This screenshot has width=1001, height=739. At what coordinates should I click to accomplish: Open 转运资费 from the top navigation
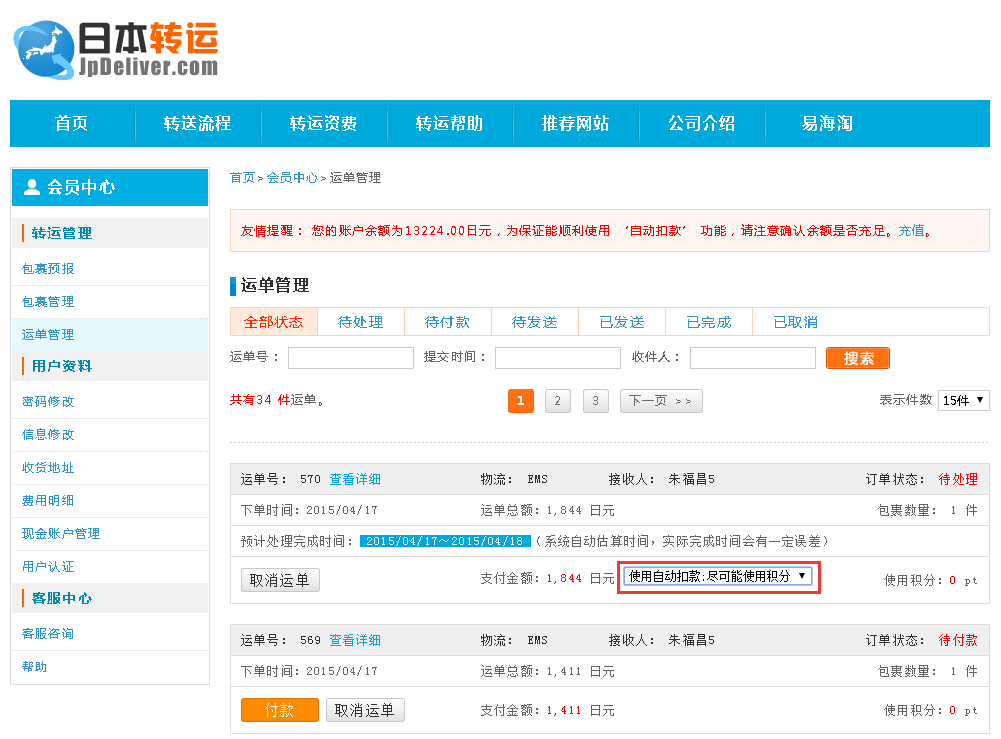(x=324, y=123)
